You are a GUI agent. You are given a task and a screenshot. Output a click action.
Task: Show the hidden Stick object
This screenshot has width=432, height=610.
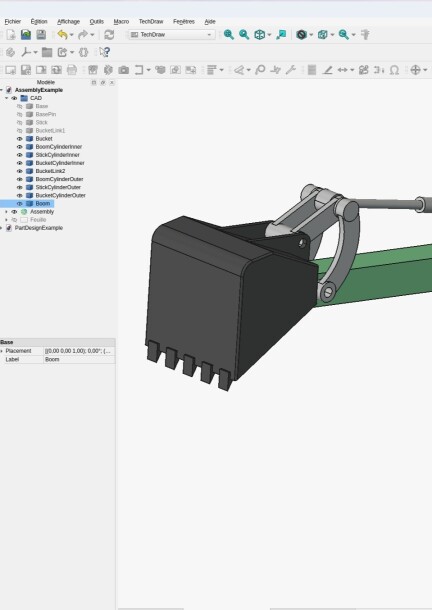pos(19,123)
